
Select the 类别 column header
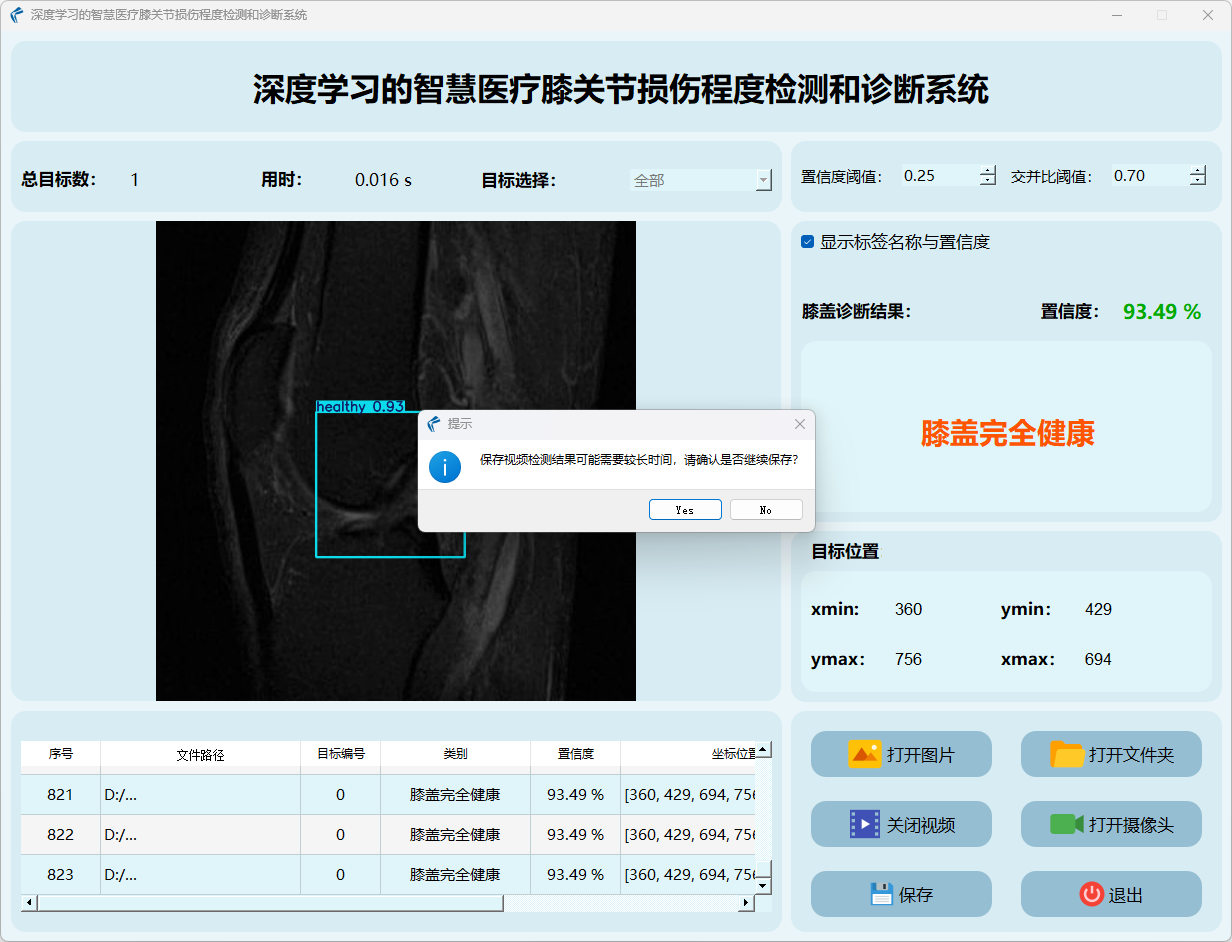click(455, 754)
